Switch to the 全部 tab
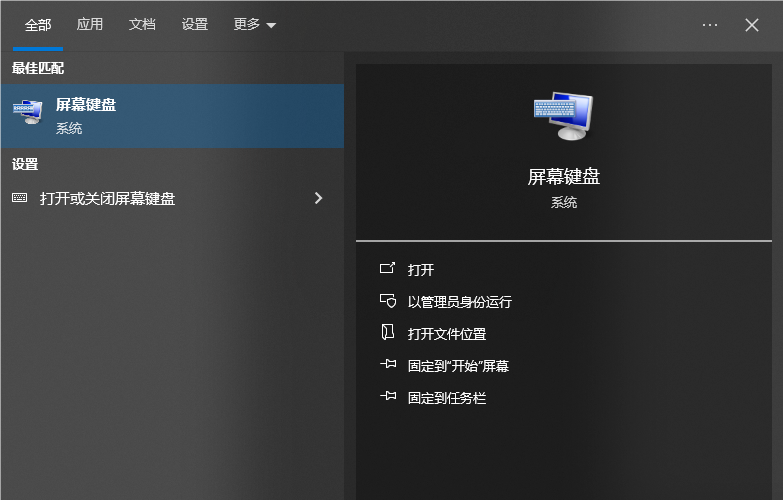 38,25
